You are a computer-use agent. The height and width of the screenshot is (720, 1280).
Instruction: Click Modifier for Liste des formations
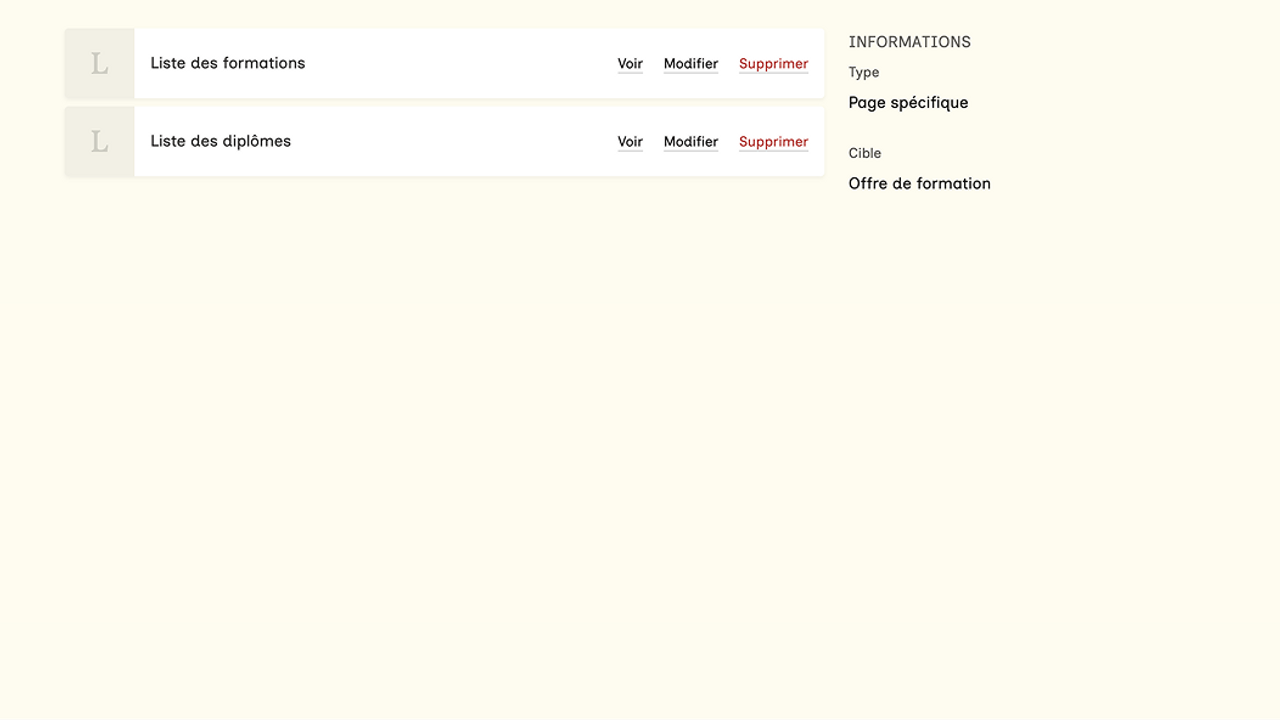coord(691,64)
